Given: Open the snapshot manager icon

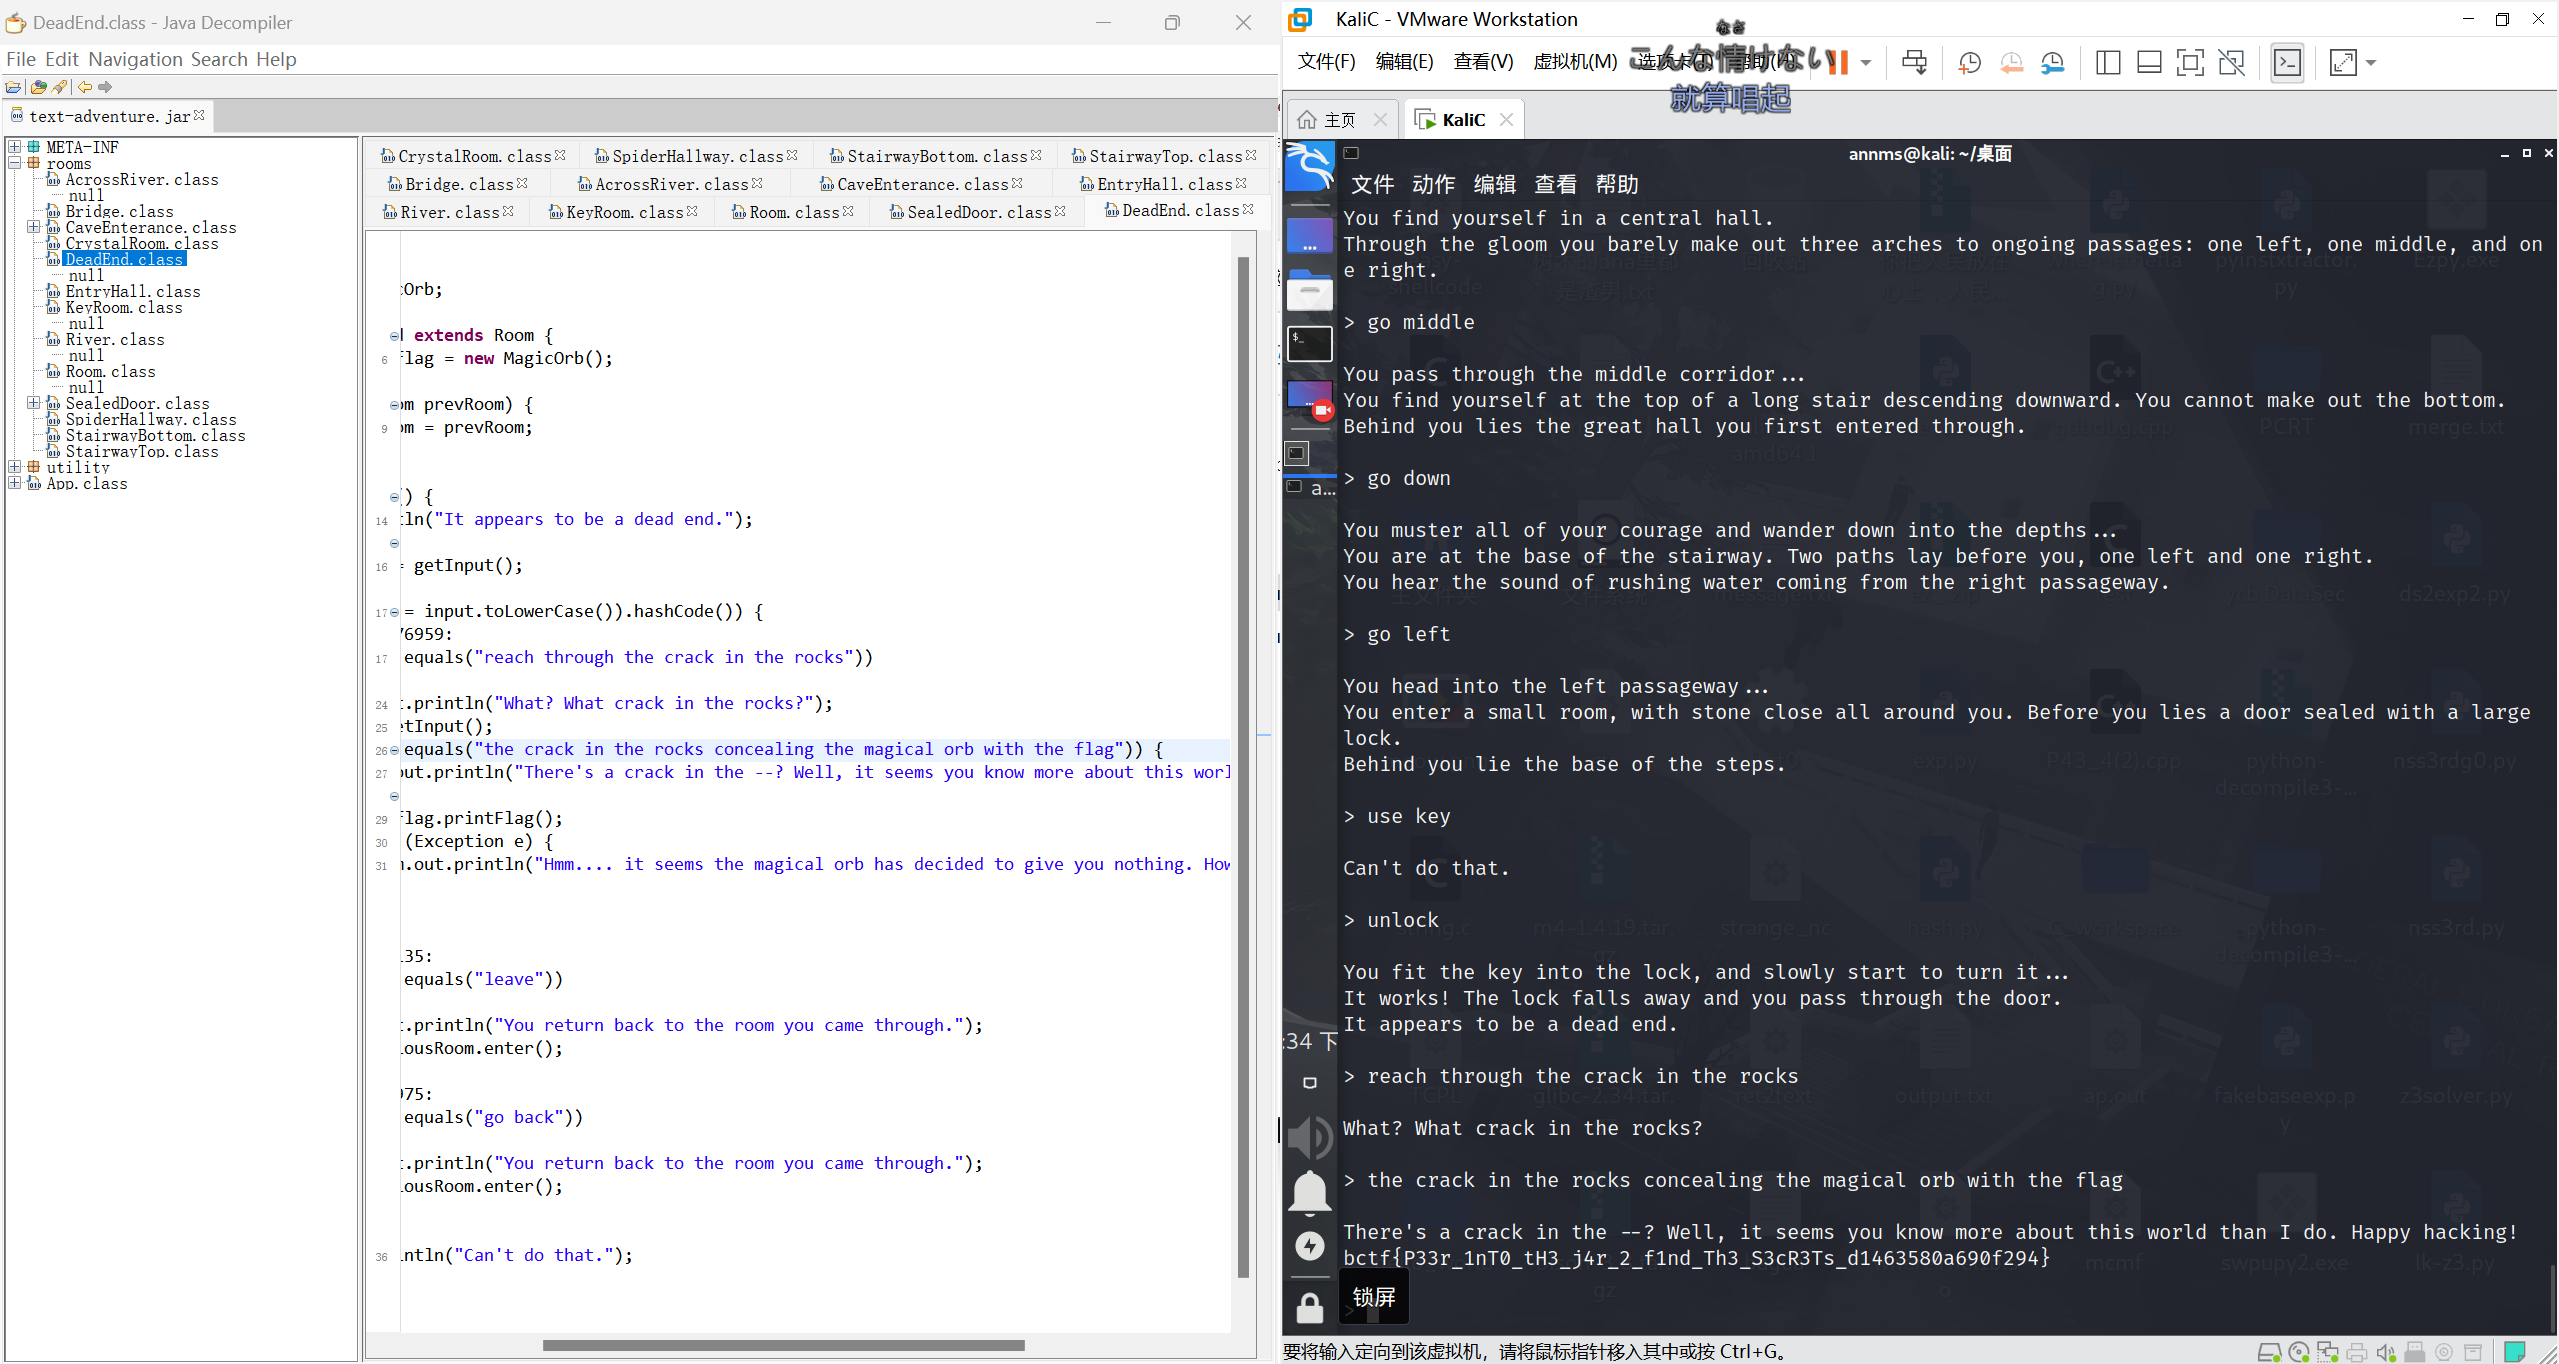Looking at the screenshot, I should 2053,63.
